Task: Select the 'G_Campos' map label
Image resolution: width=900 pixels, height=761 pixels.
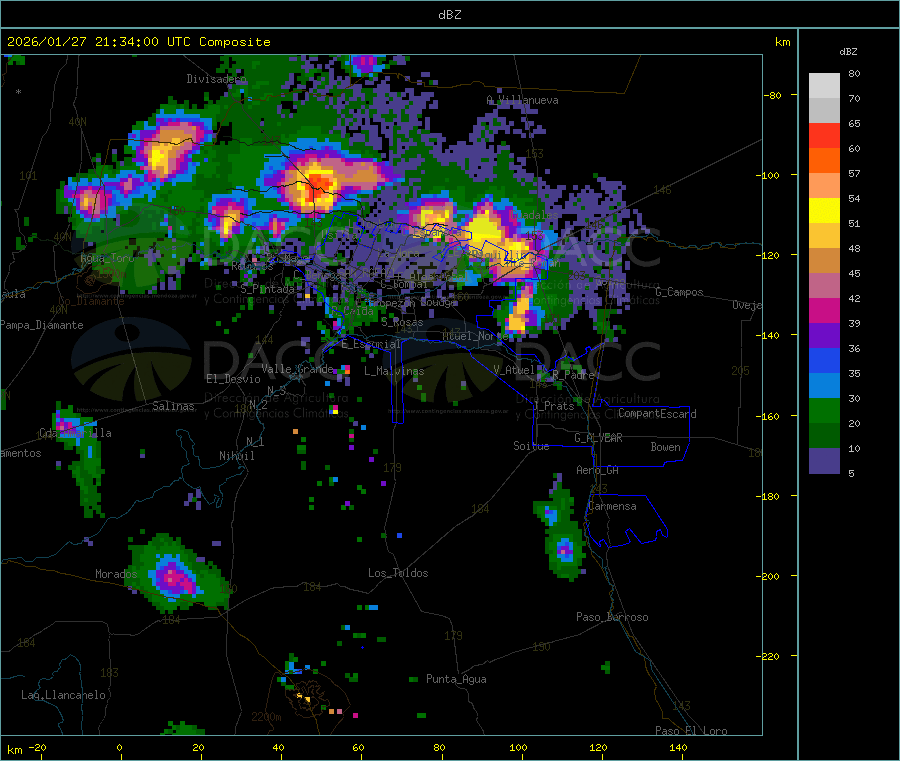Action: tap(680, 292)
